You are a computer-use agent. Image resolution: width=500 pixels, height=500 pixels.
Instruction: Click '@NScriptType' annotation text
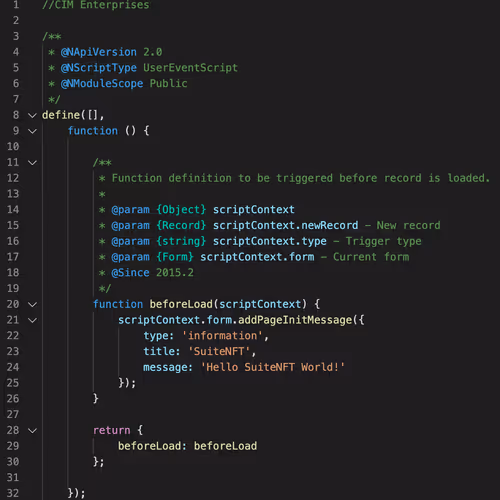pyautogui.click(x=99, y=68)
